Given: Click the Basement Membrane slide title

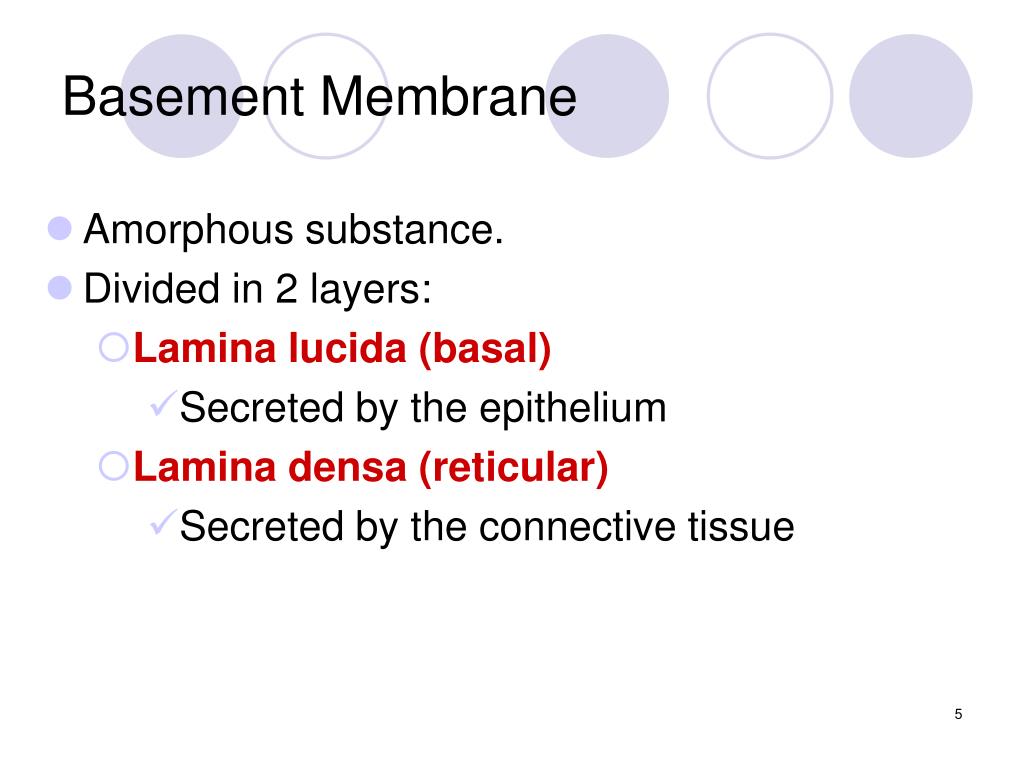Looking at the screenshot, I should (319, 97).
